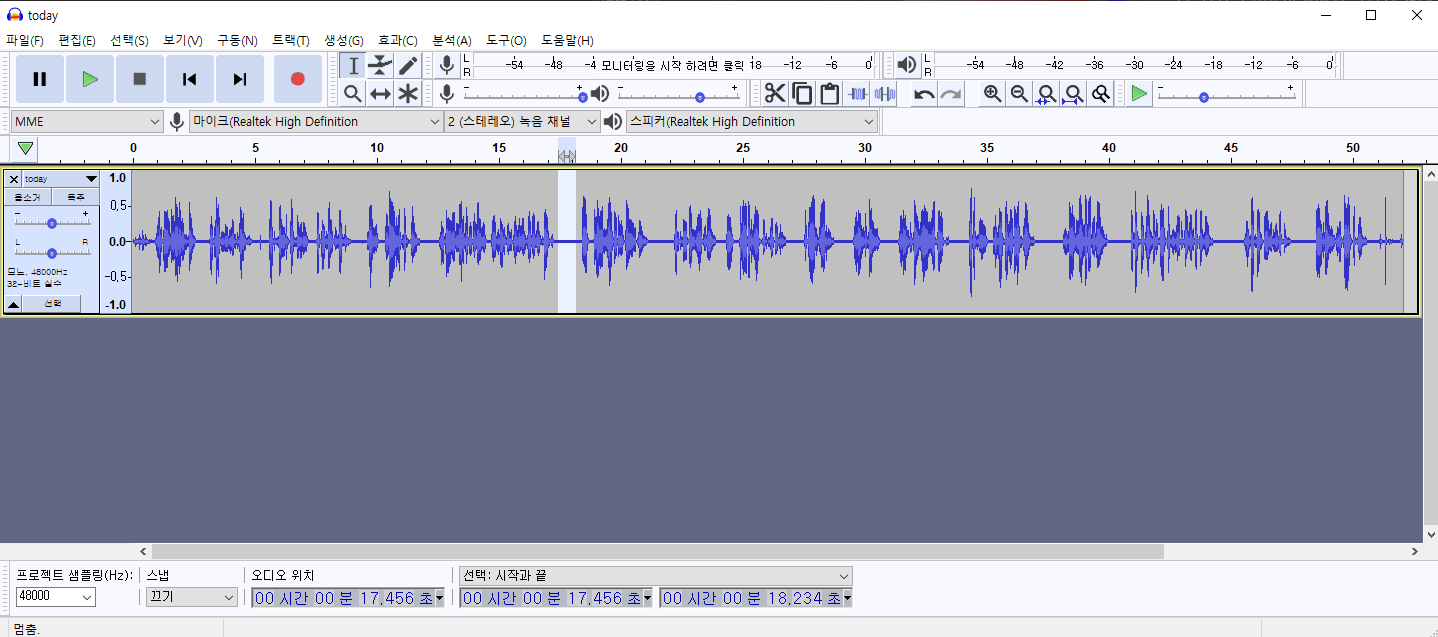Open the 2 (스테레오) 녹음 채널 dropdown

pyautogui.click(x=522, y=121)
